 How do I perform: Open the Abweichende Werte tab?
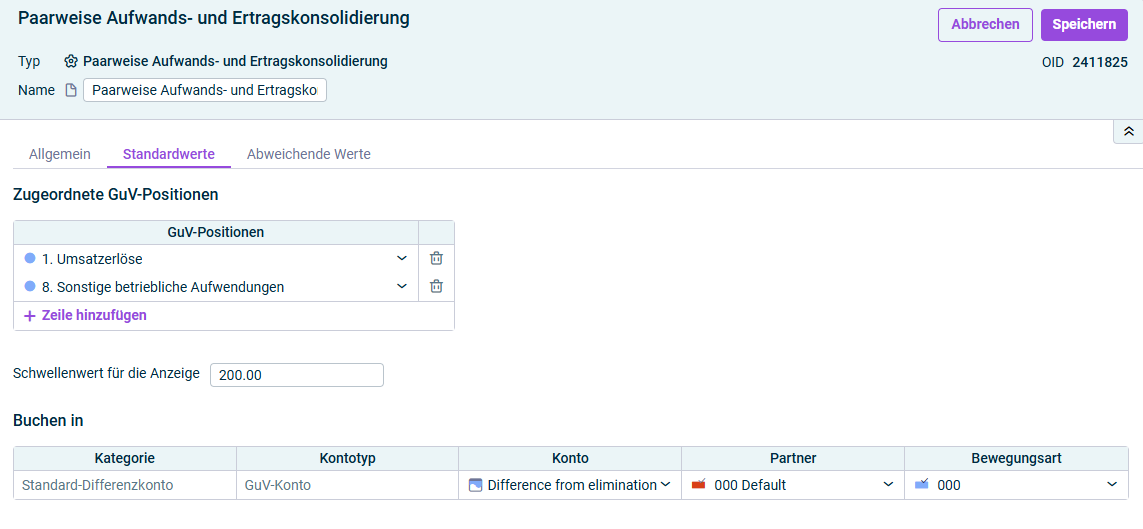[309, 154]
